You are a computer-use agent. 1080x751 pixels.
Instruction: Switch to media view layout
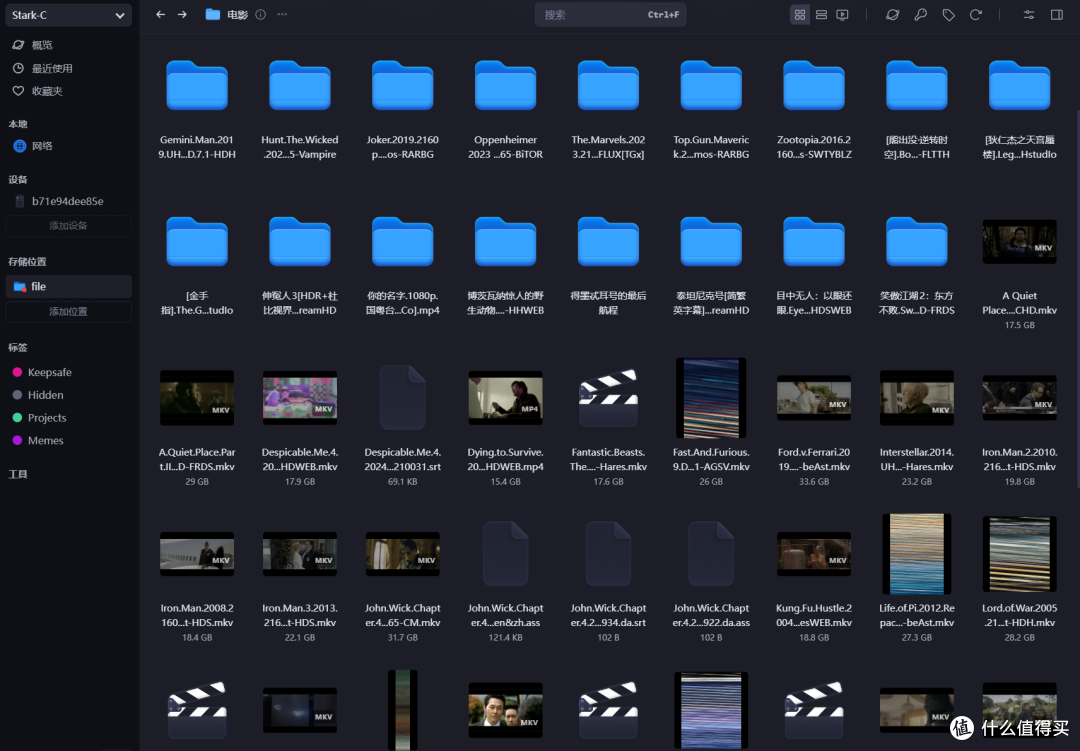pyautogui.click(x=842, y=14)
